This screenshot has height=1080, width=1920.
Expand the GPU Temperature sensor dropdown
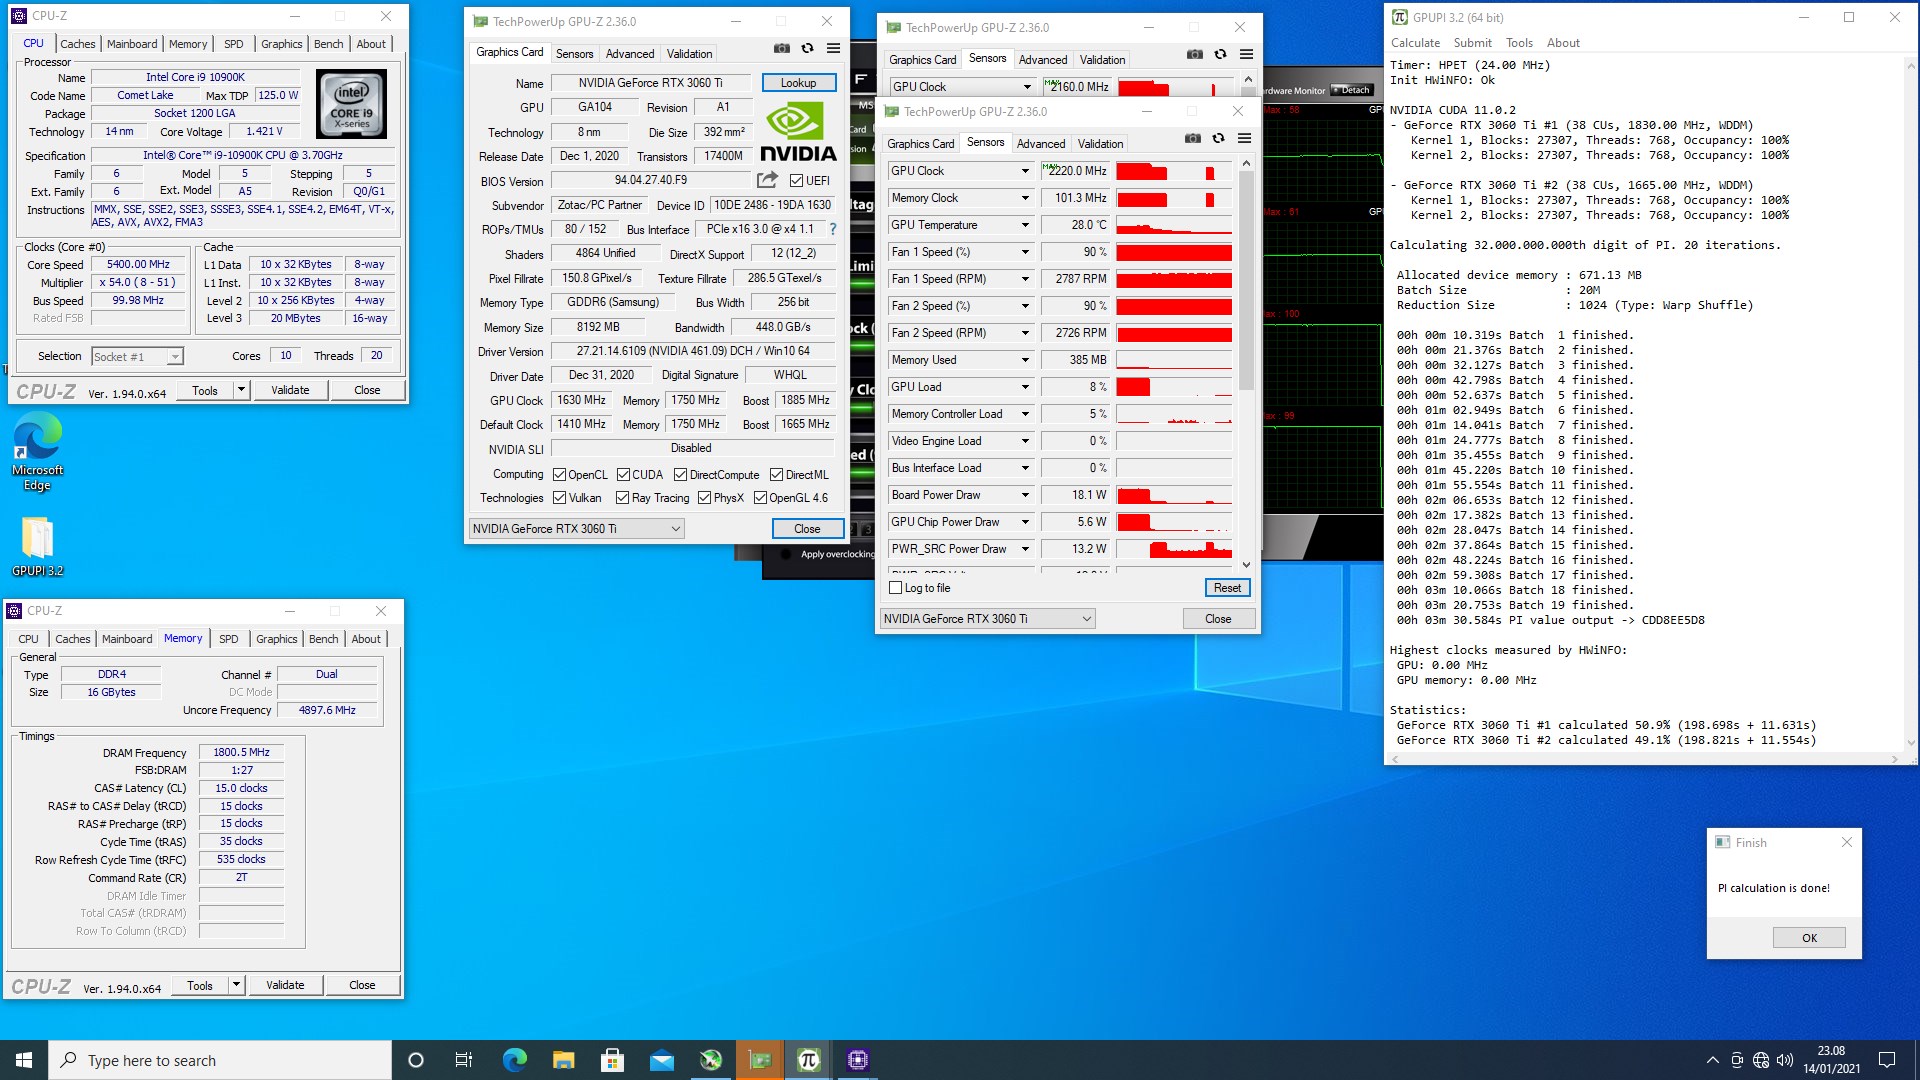click(x=1025, y=225)
